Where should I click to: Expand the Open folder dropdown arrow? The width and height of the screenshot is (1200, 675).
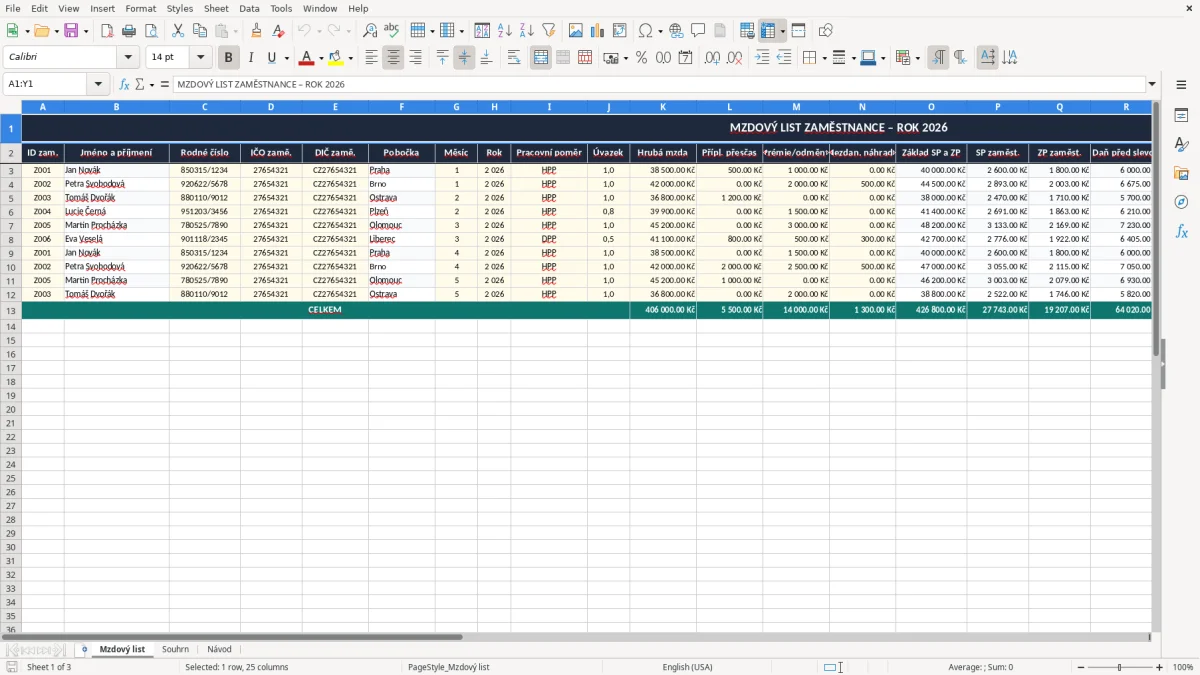click(x=55, y=31)
